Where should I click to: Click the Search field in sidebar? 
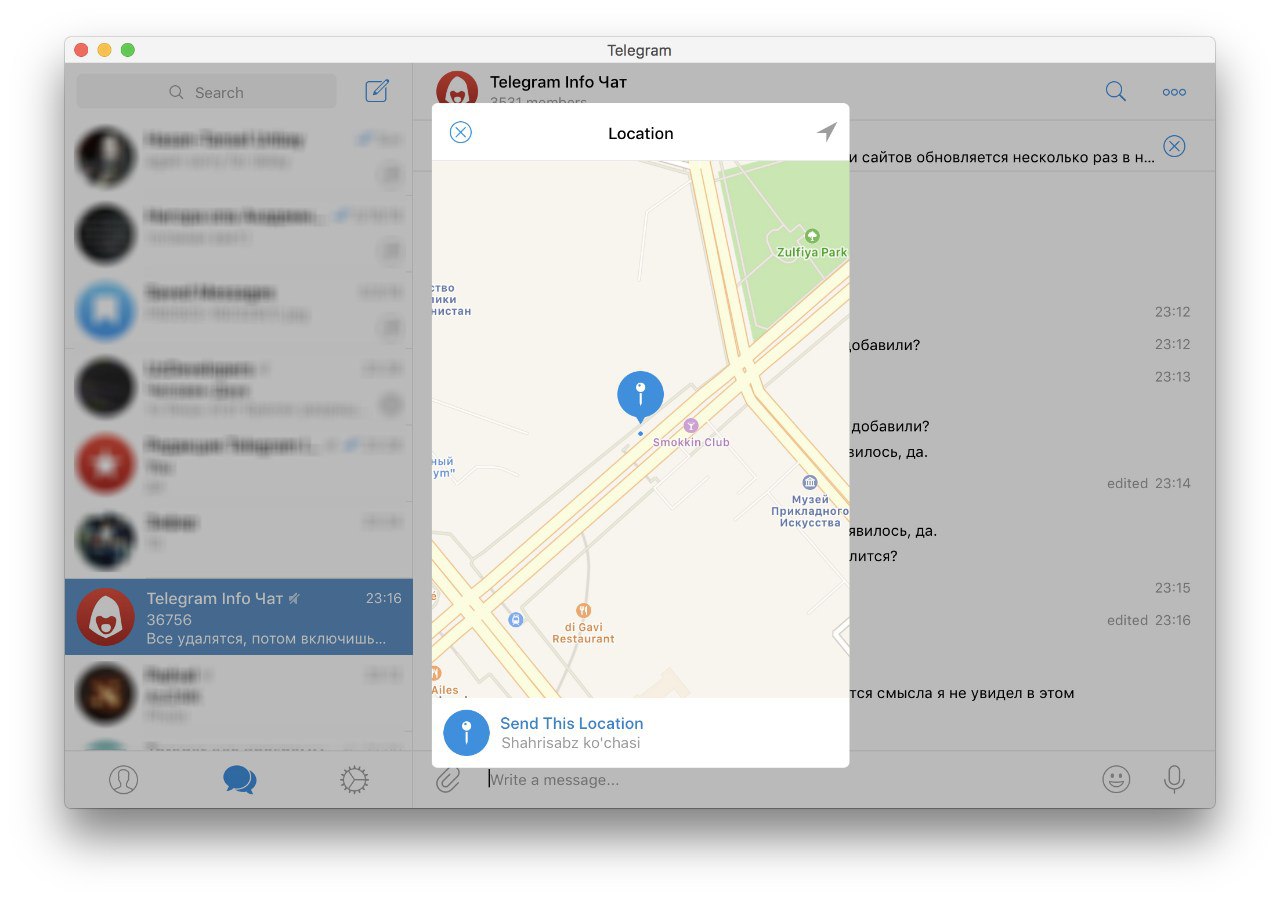point(207,92)
